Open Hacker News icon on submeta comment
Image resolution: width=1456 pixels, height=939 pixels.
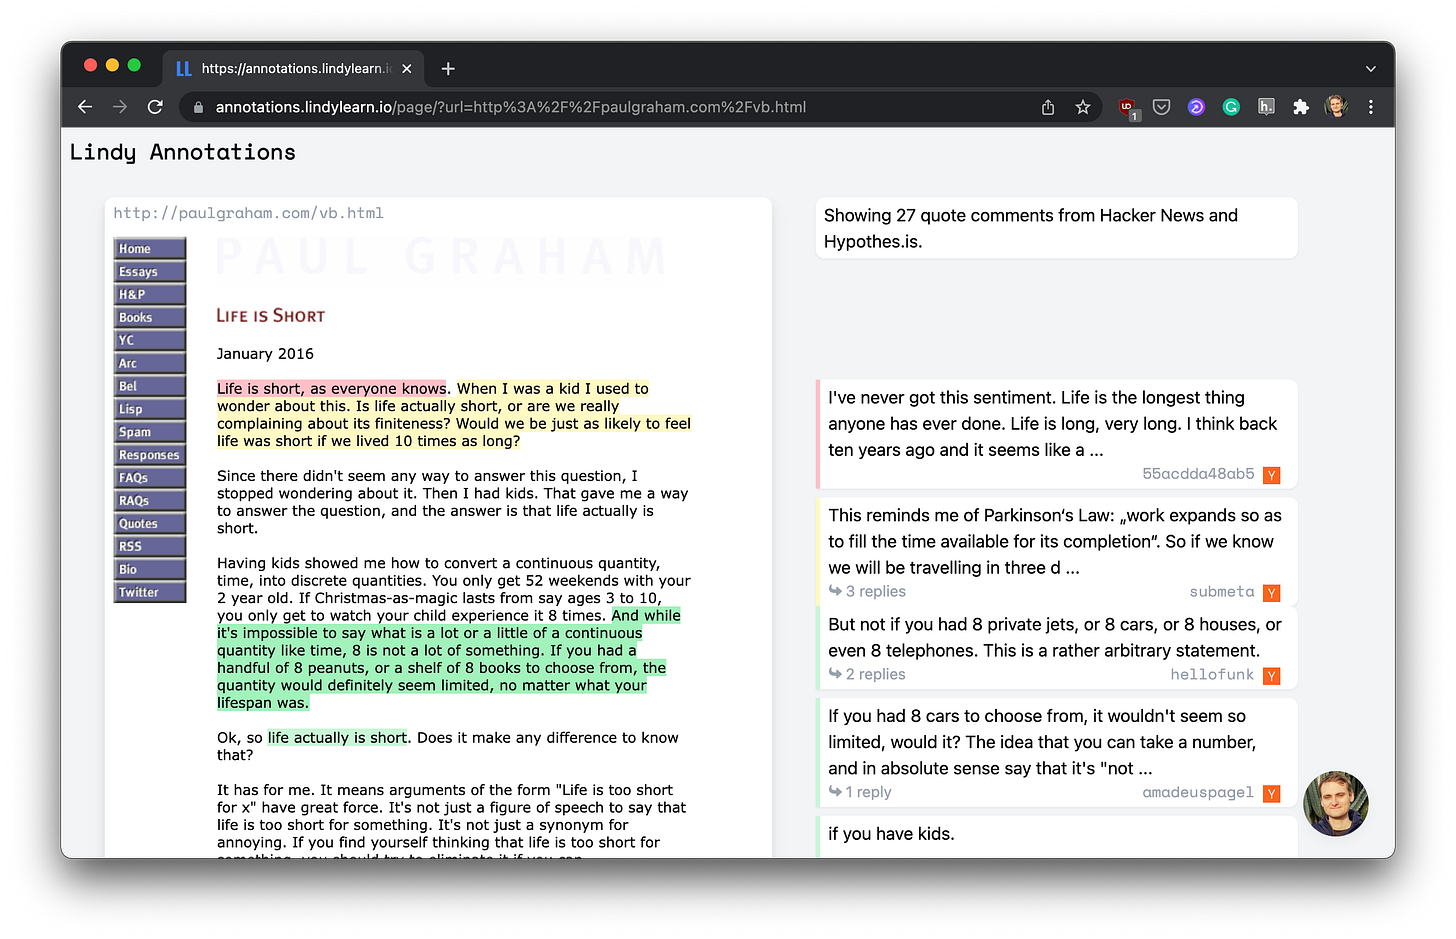click(x=1271, y=593)
